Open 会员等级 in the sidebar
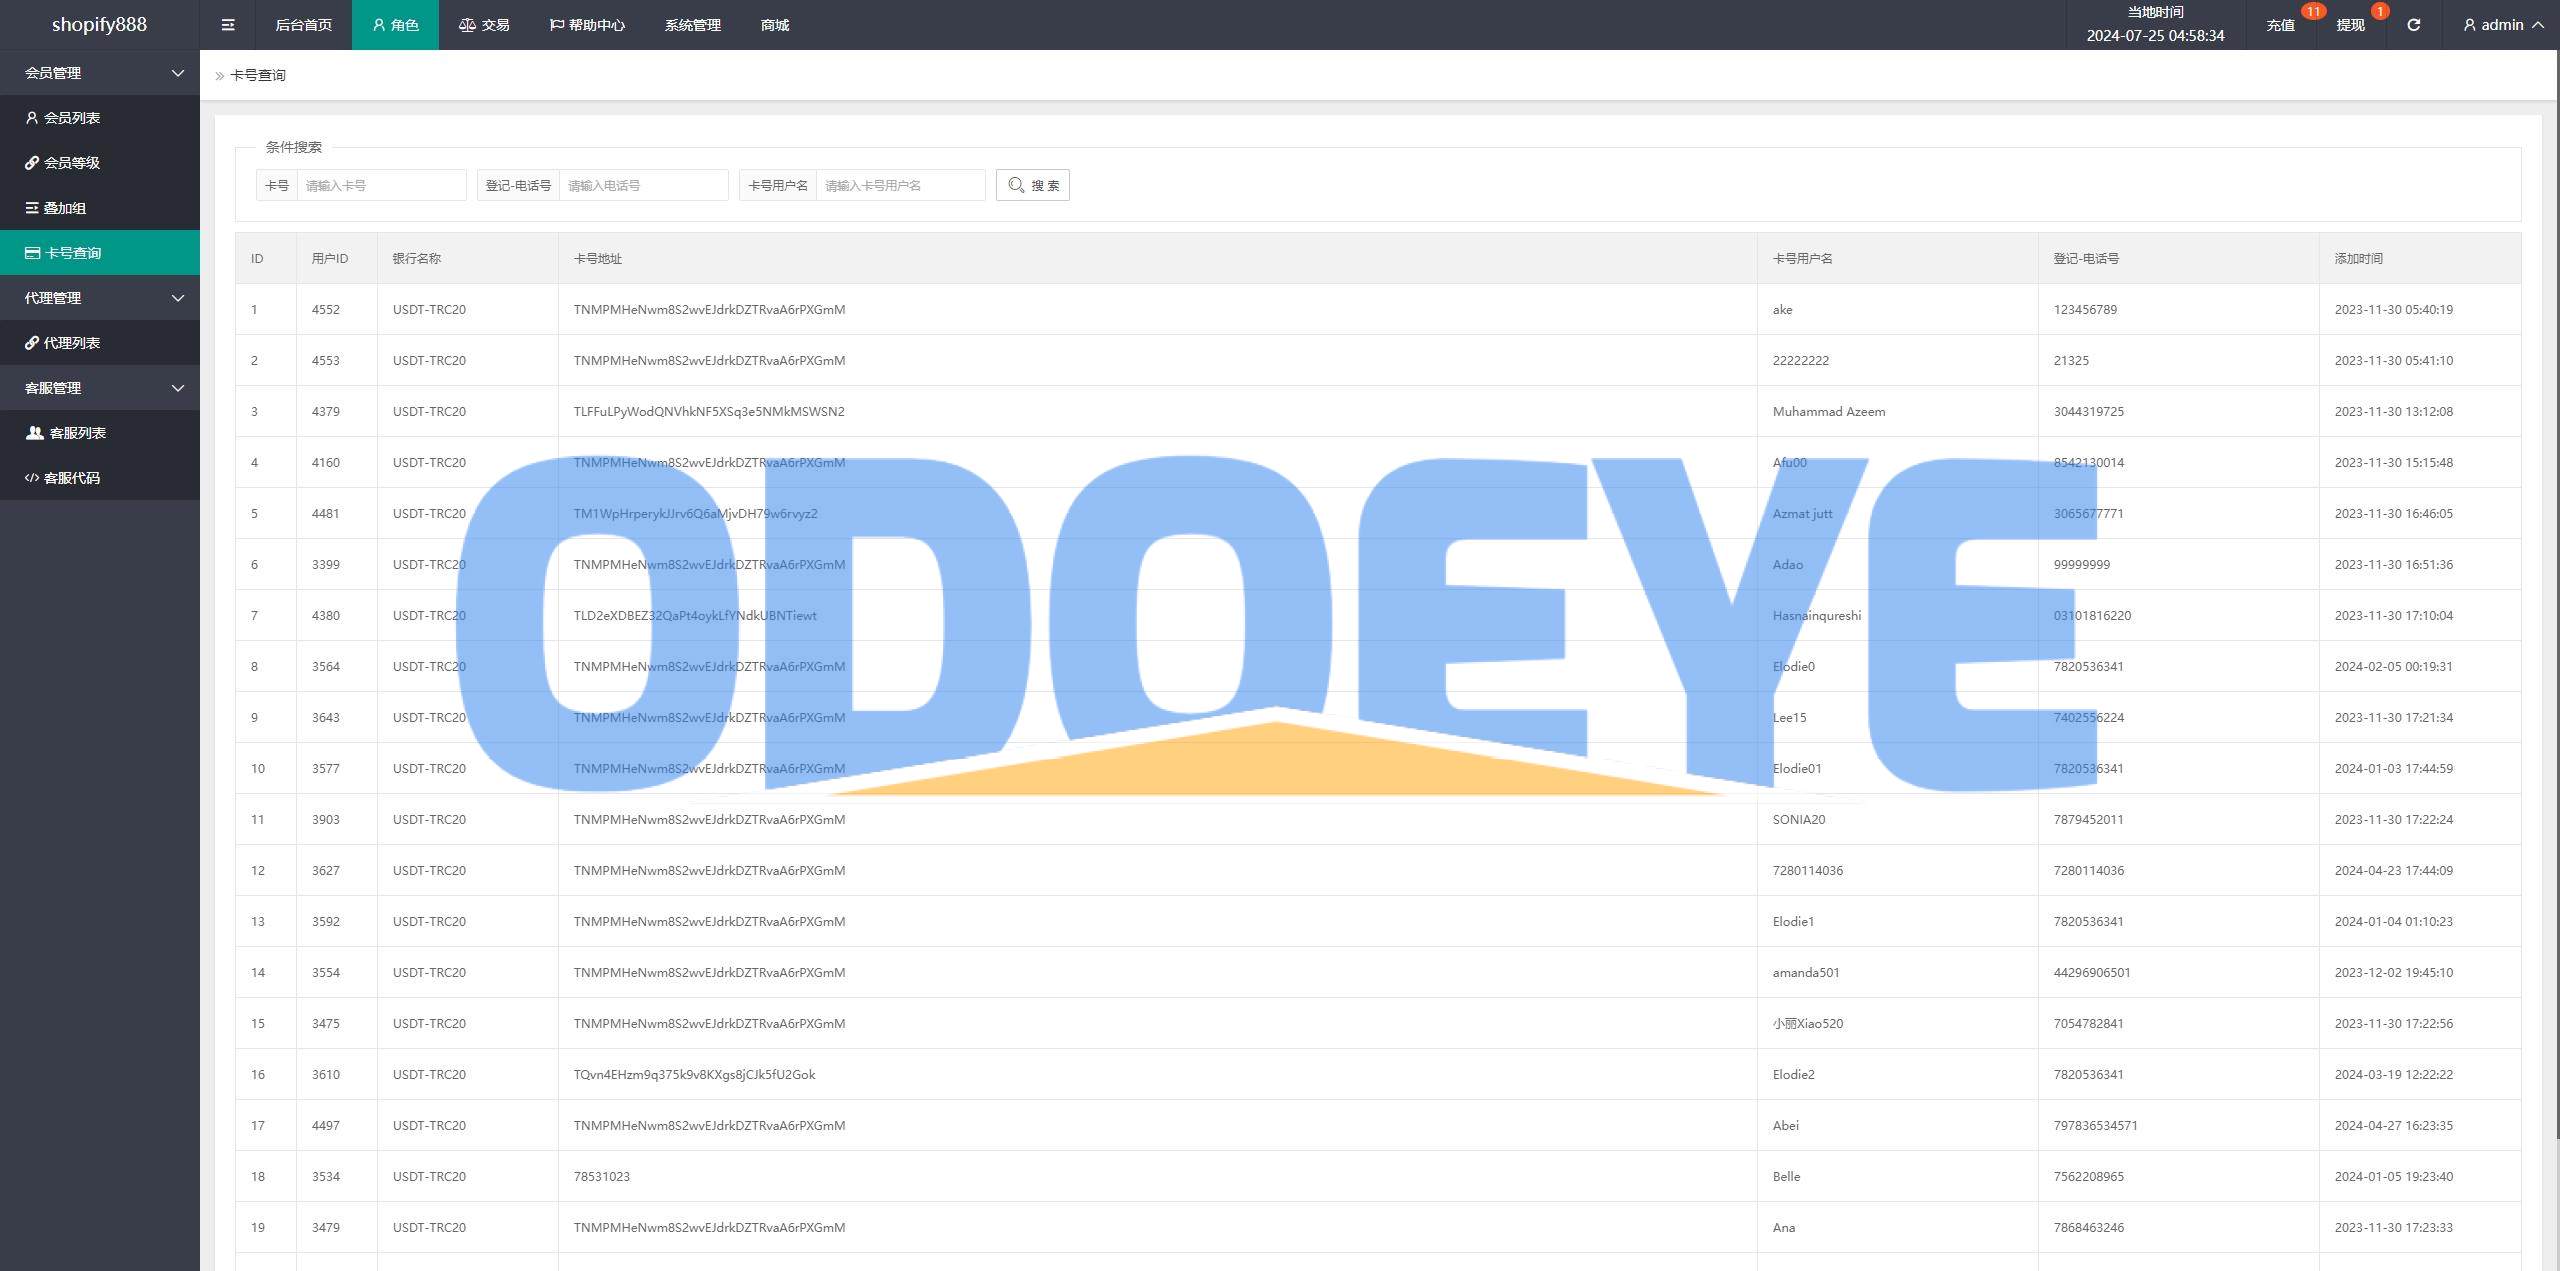The width and height of the screenshot is (2560, 1271). point(100,163)
